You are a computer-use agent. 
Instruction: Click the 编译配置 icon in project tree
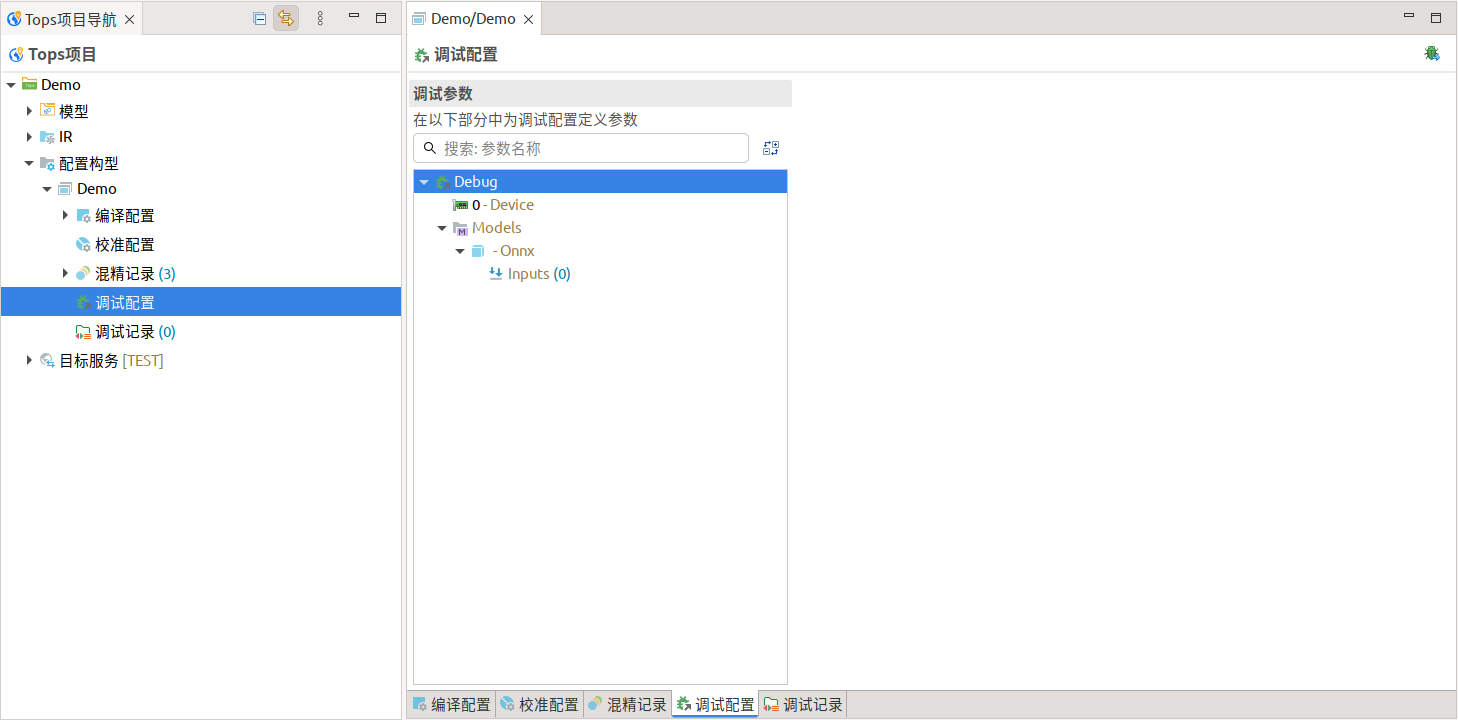tap(83, 216)
